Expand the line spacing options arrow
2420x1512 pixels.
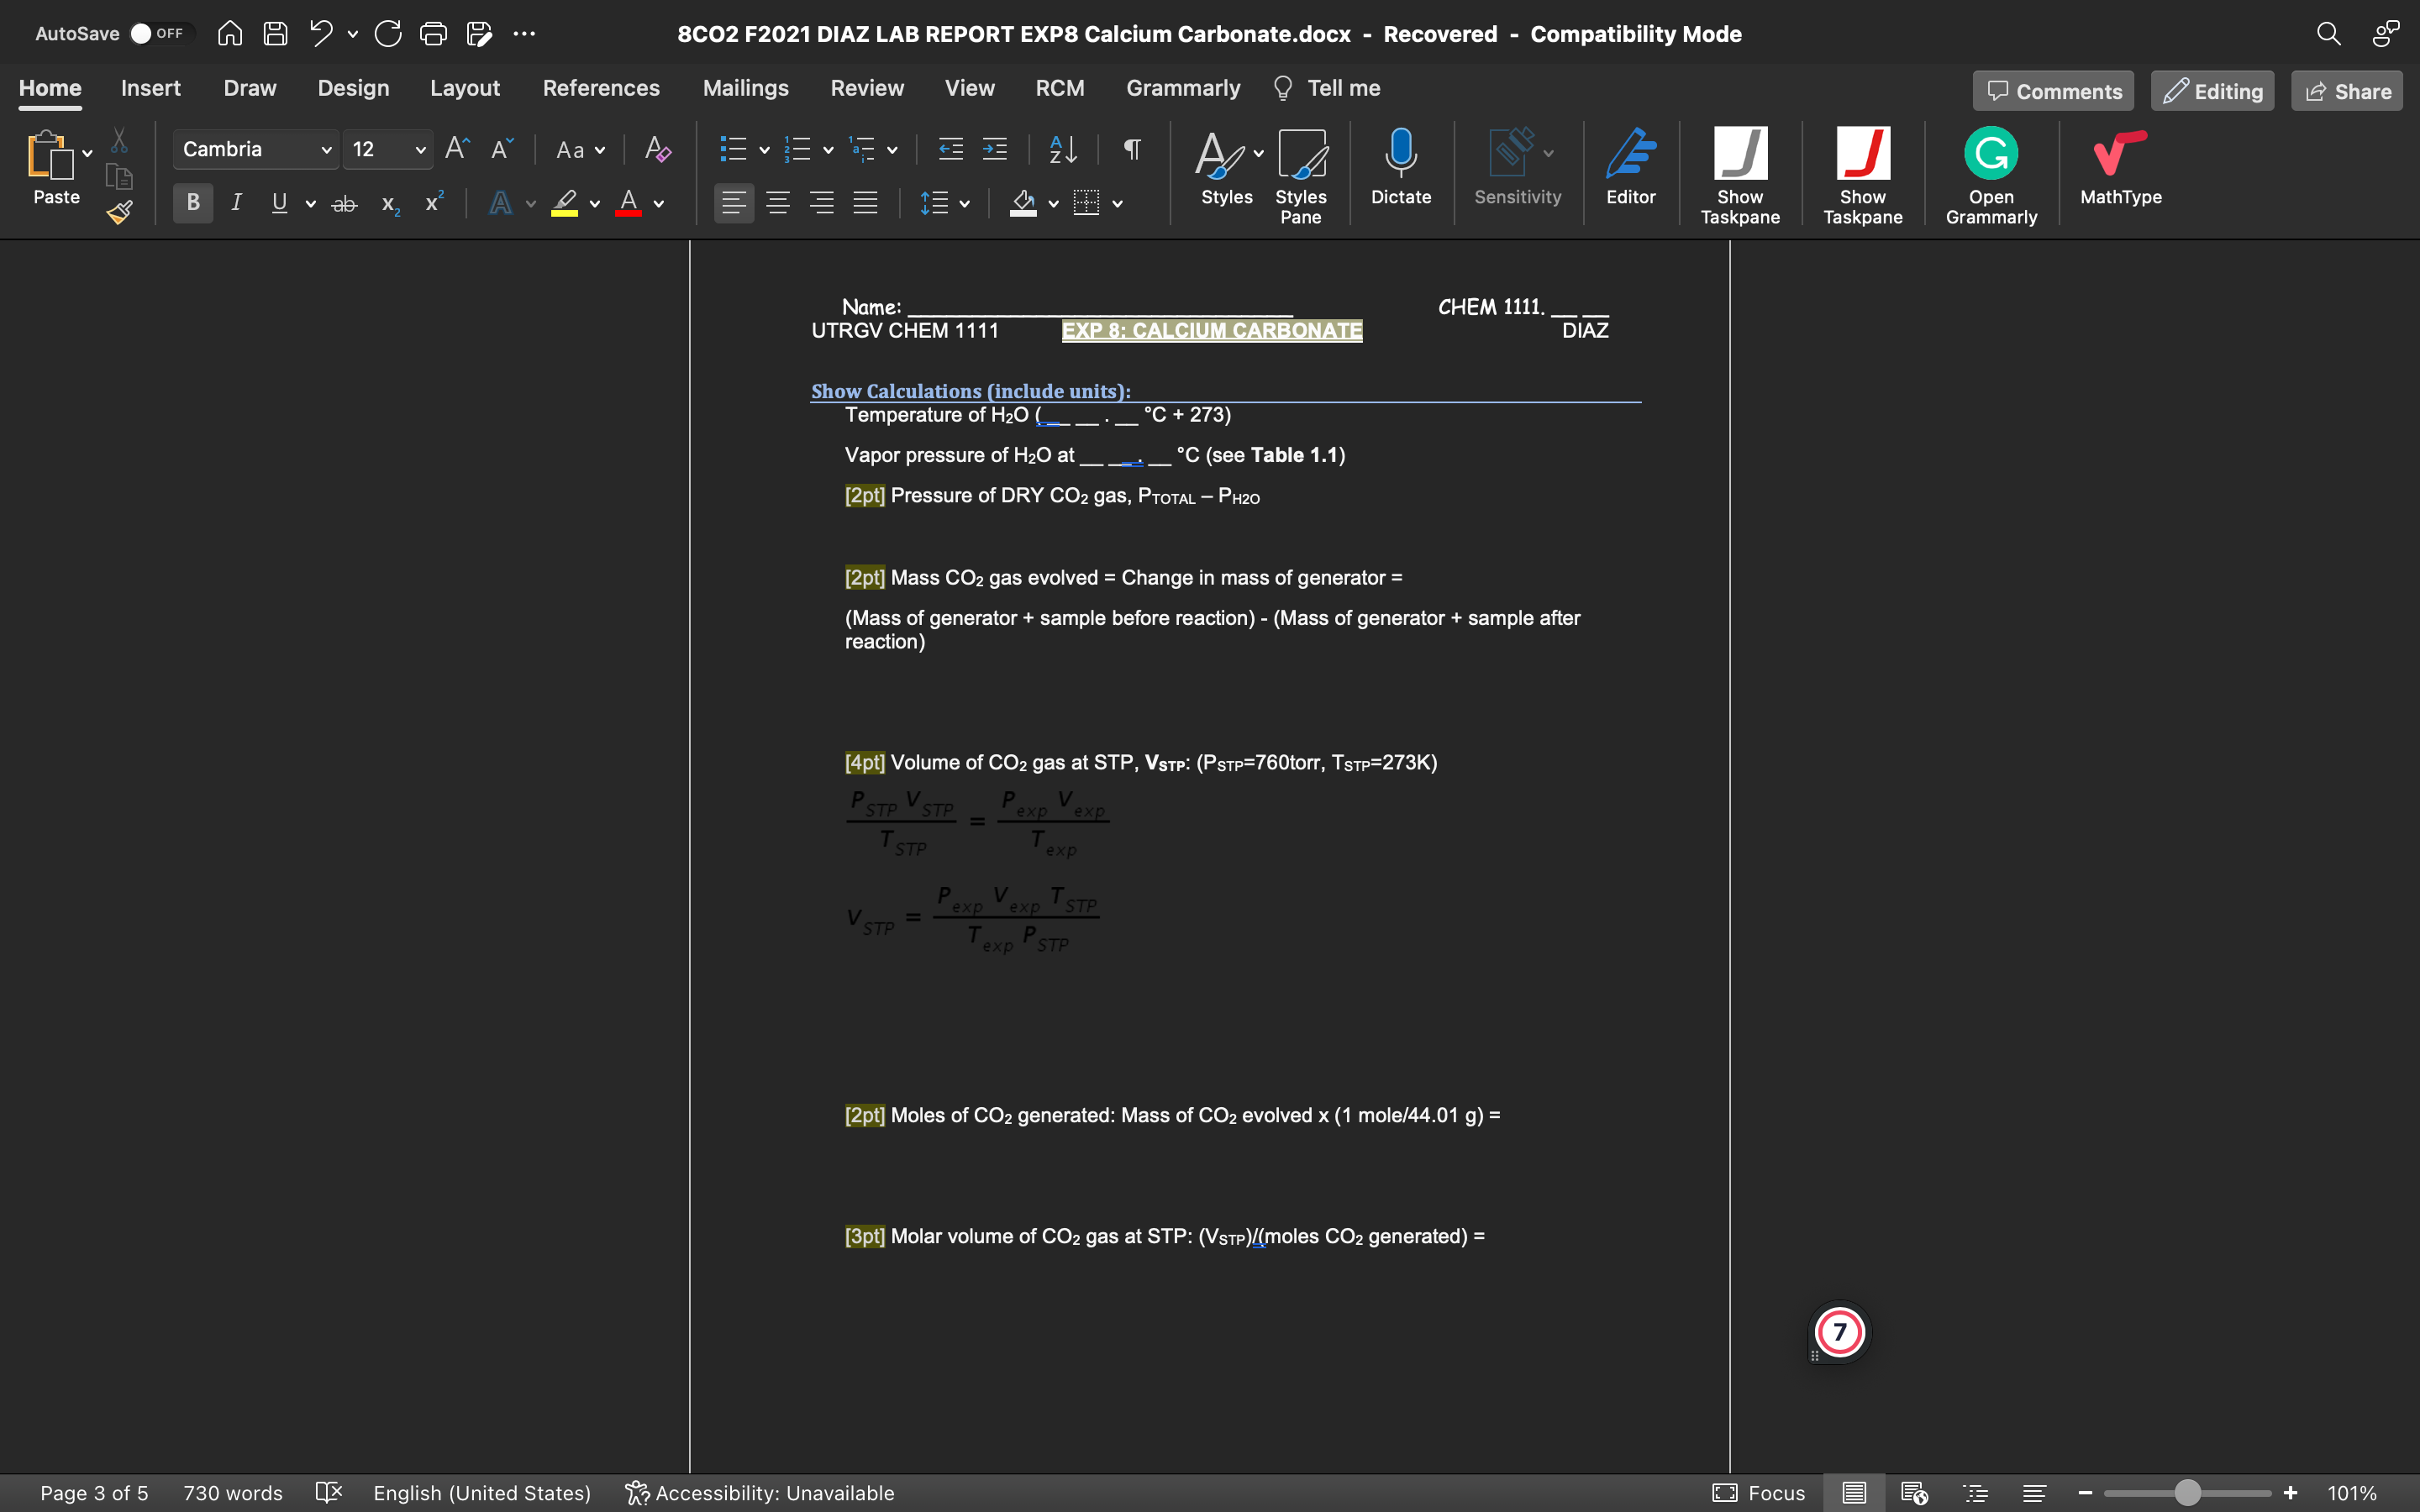pos(964,204)
